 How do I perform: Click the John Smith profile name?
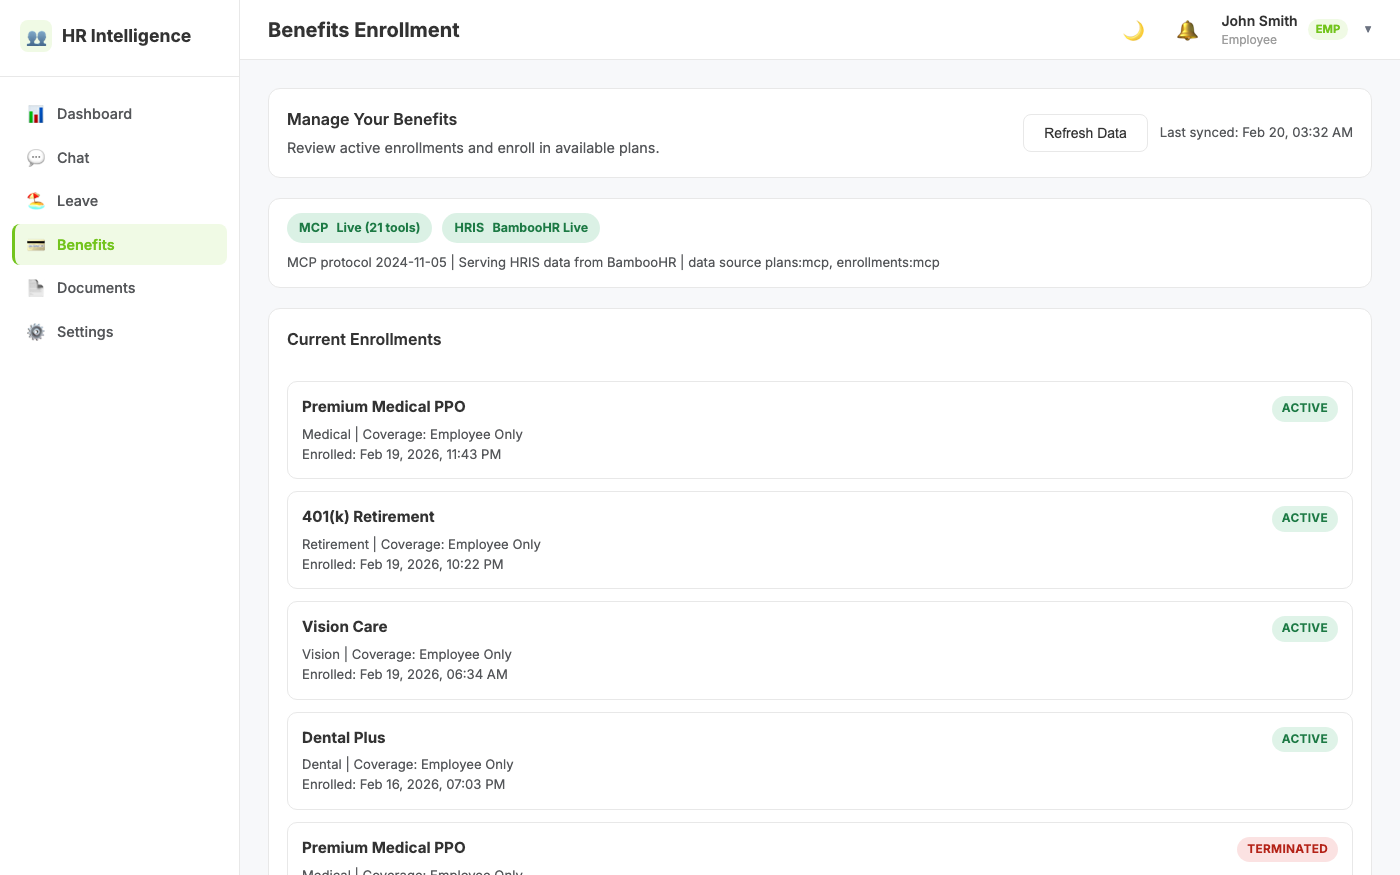[x=1259, y=21]
